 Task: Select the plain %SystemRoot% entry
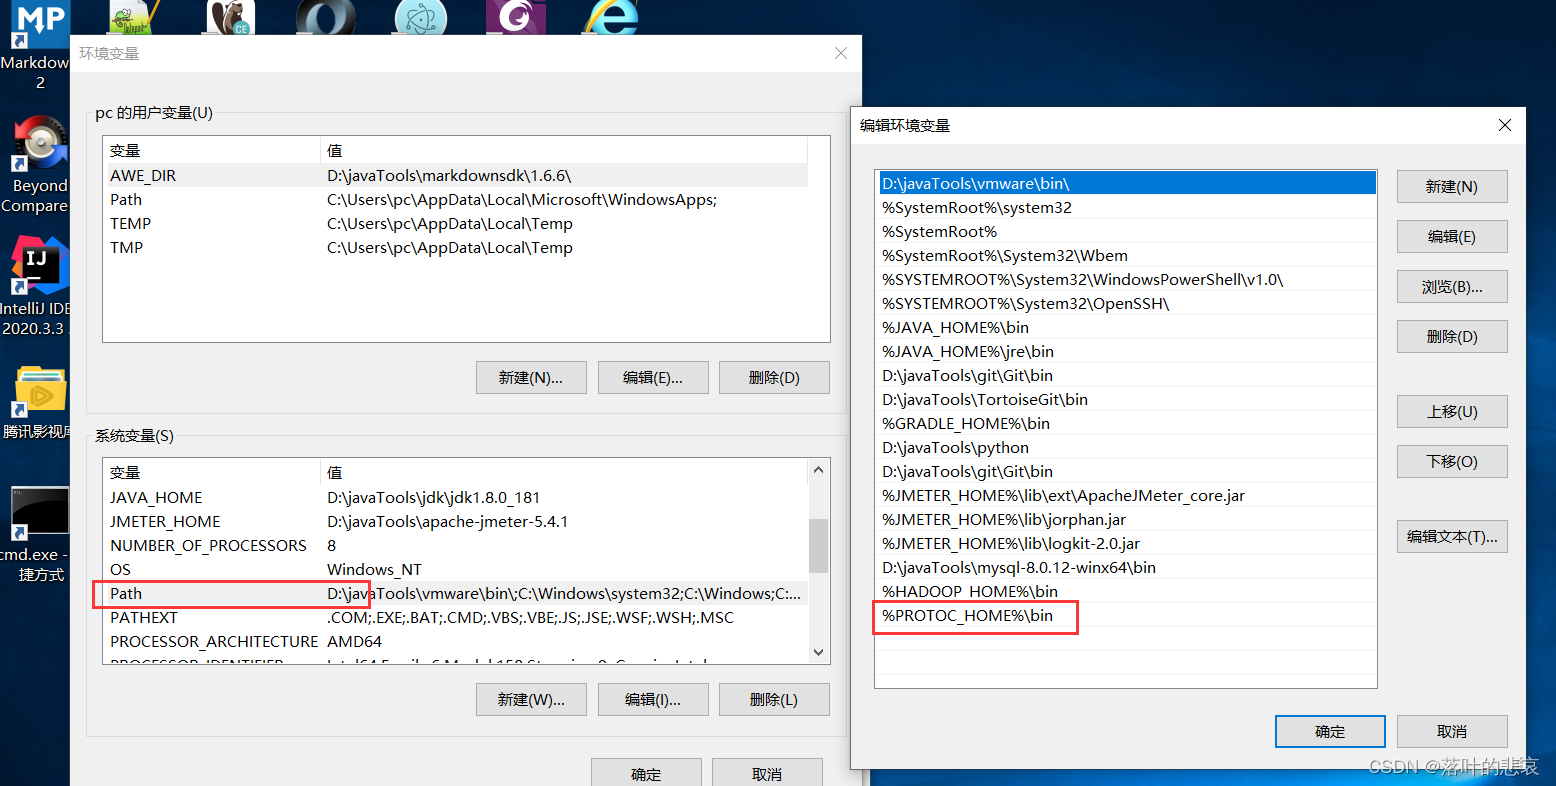click(1127, 231)
